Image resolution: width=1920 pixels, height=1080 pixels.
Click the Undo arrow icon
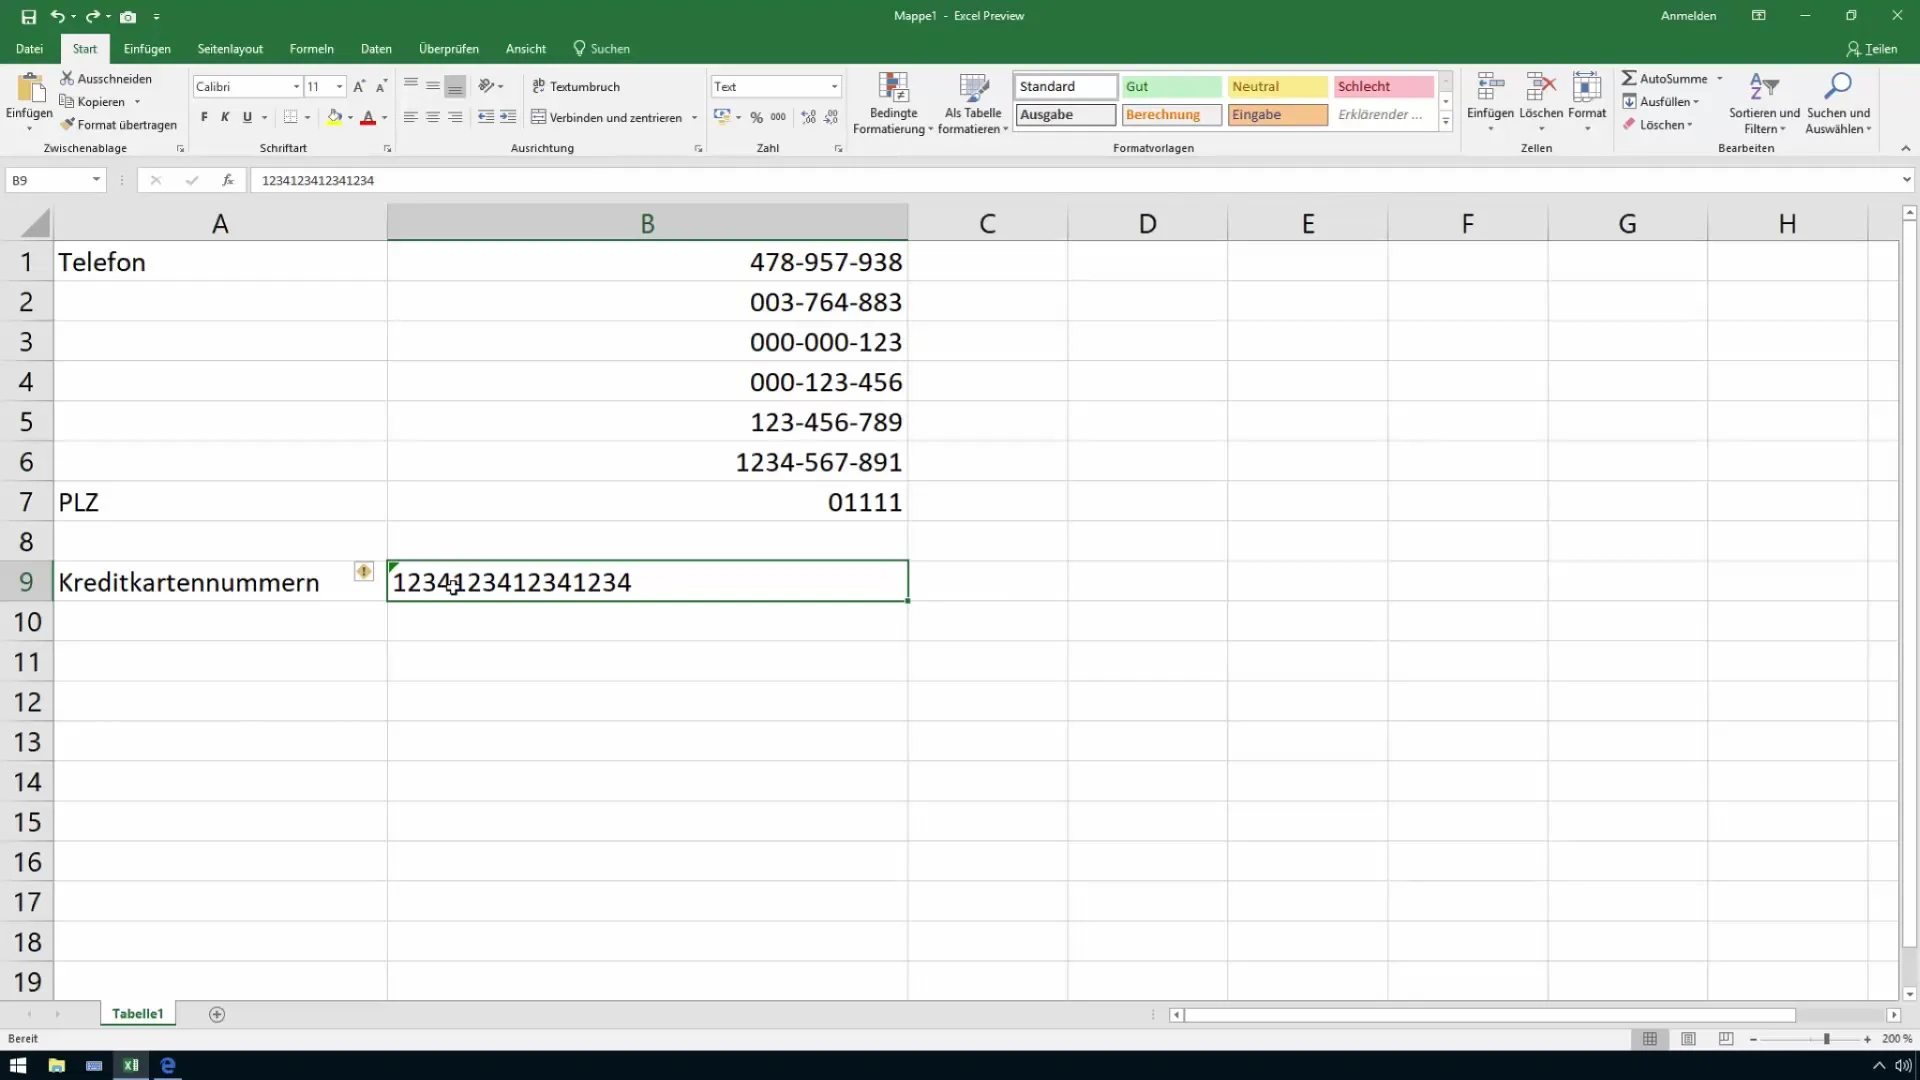coord(58,16)
